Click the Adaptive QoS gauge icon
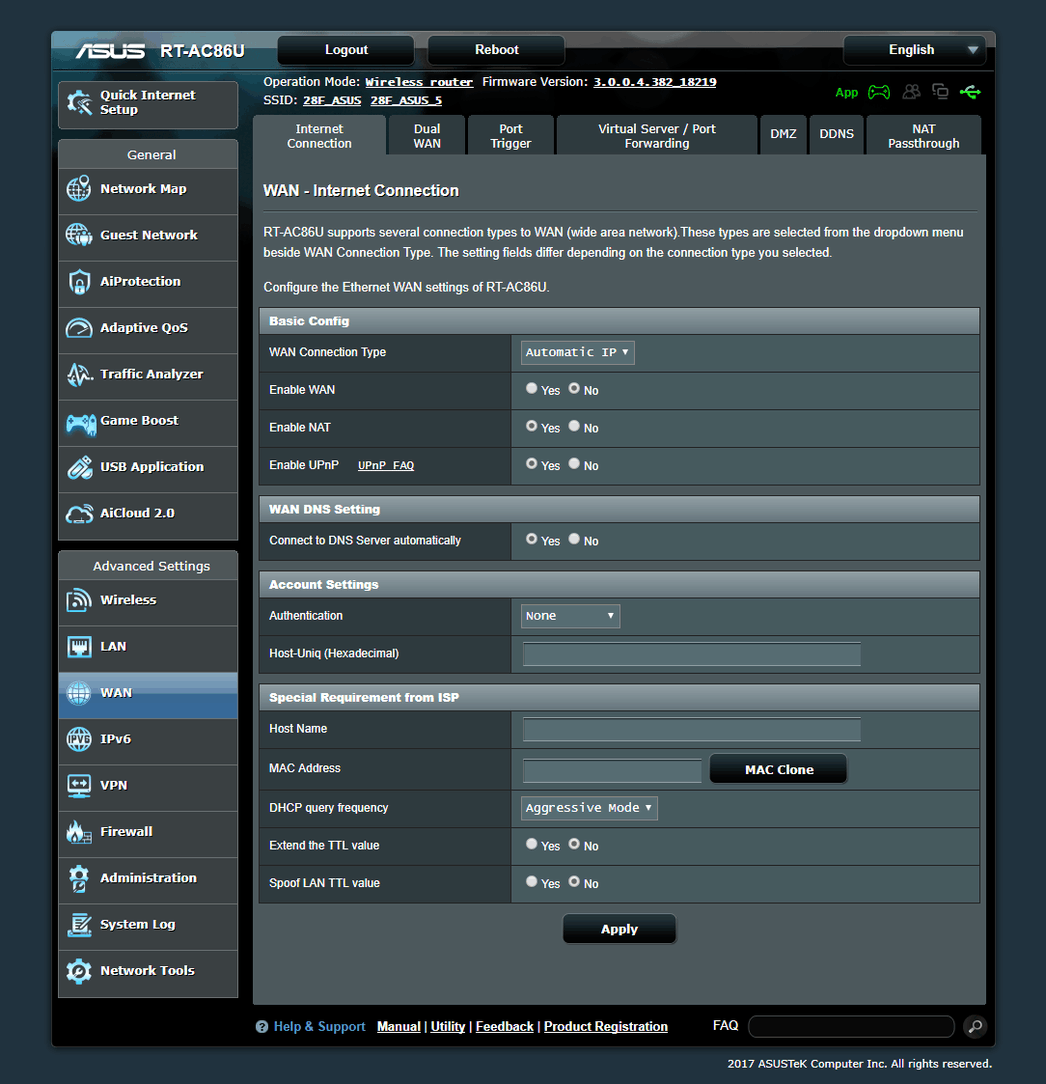Image resolution: width=1046 pixels, height=1084 pixels. tap(79, 328)
